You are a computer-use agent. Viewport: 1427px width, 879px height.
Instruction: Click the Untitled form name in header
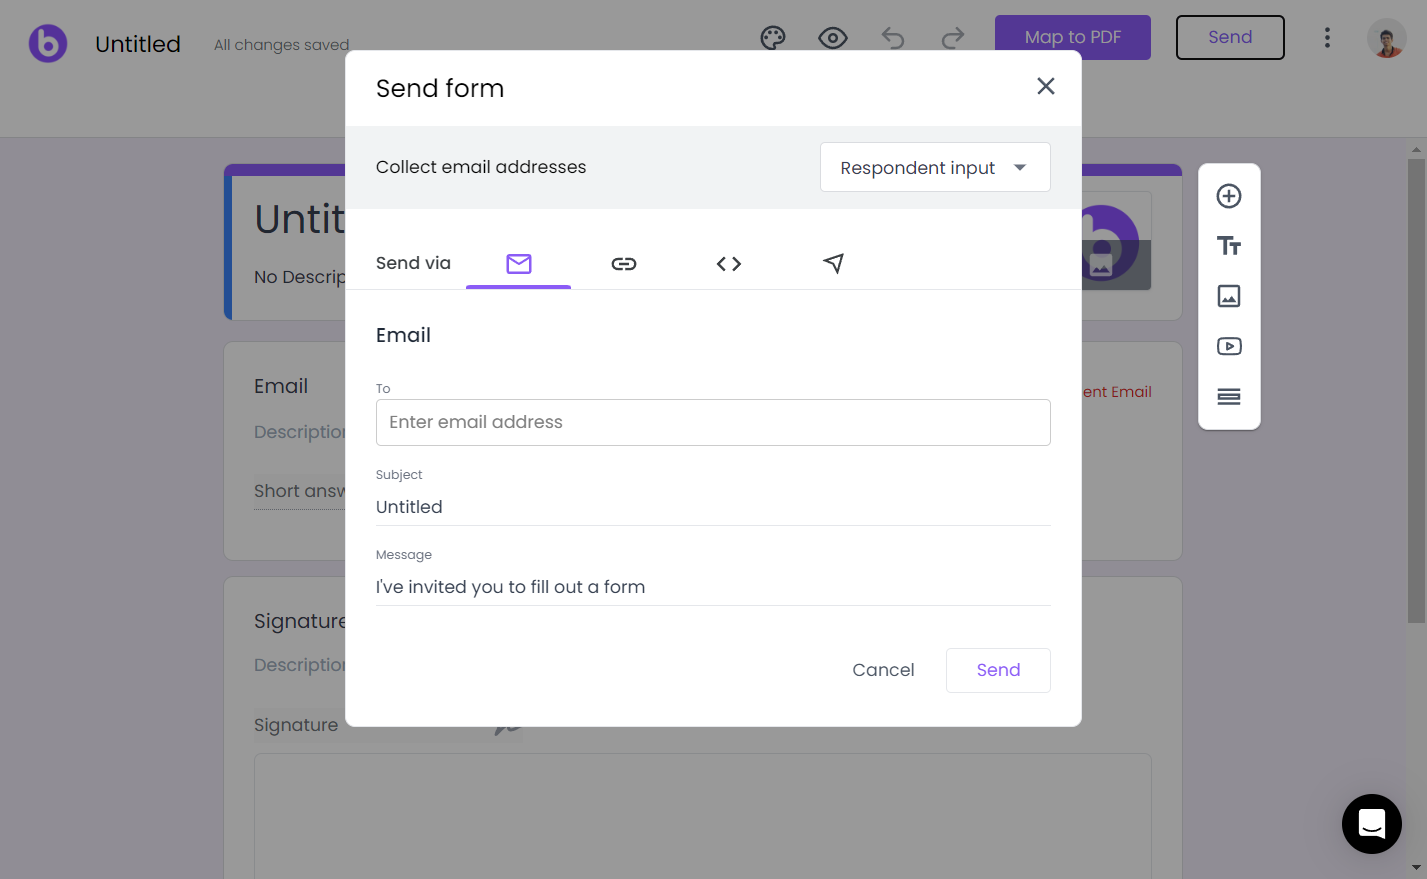pyautogui.click(x=138, y=44)
